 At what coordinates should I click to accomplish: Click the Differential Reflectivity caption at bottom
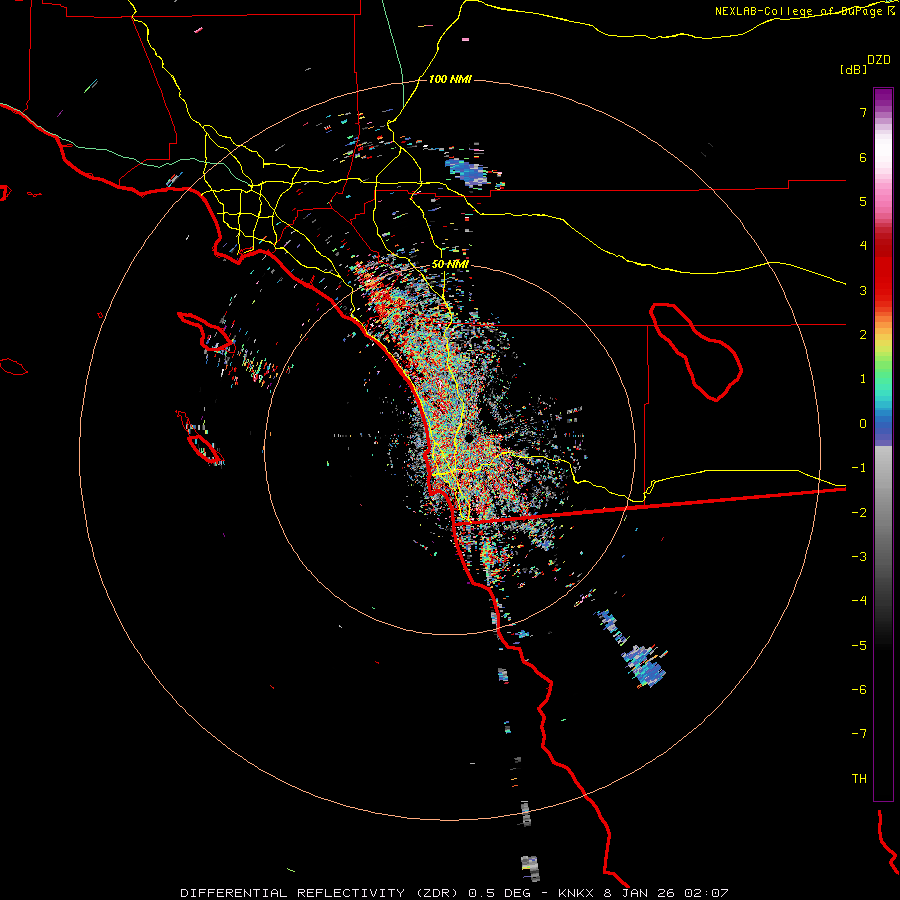pos(454,893)
